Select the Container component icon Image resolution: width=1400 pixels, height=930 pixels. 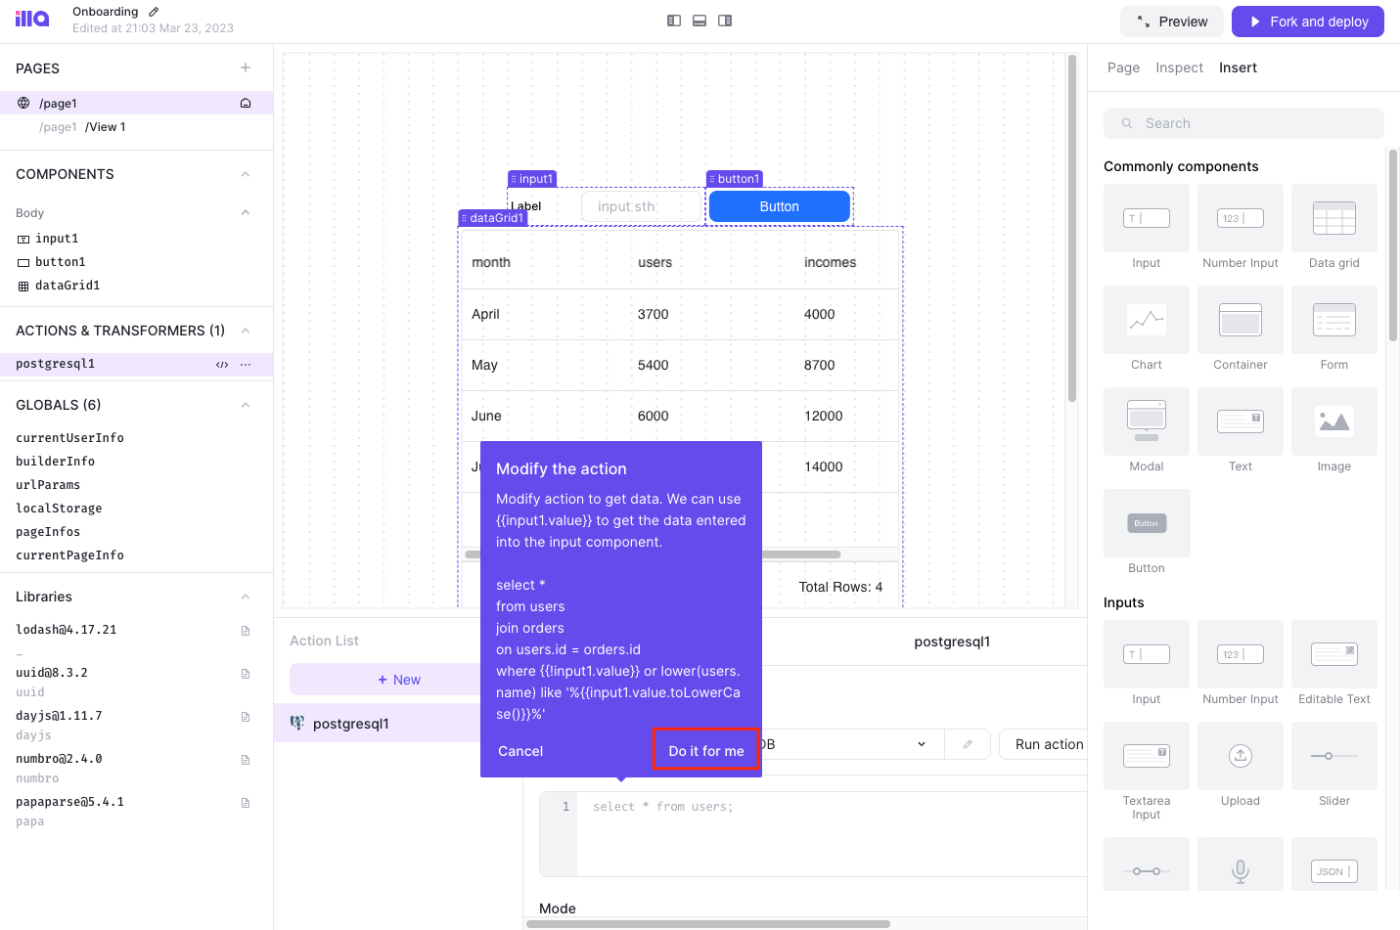click(1240, 320)
